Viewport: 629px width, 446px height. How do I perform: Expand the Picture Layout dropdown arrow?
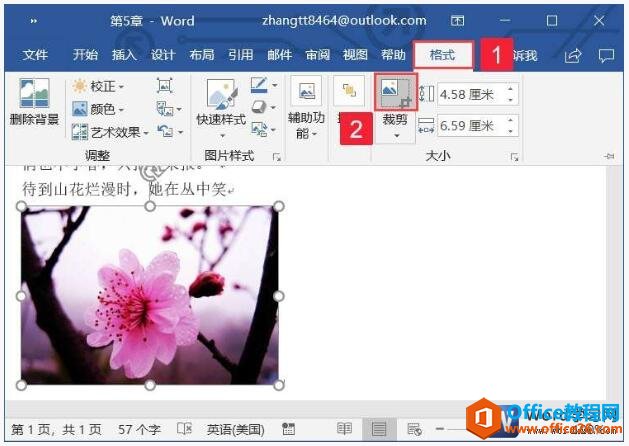[x=274, y=130]
